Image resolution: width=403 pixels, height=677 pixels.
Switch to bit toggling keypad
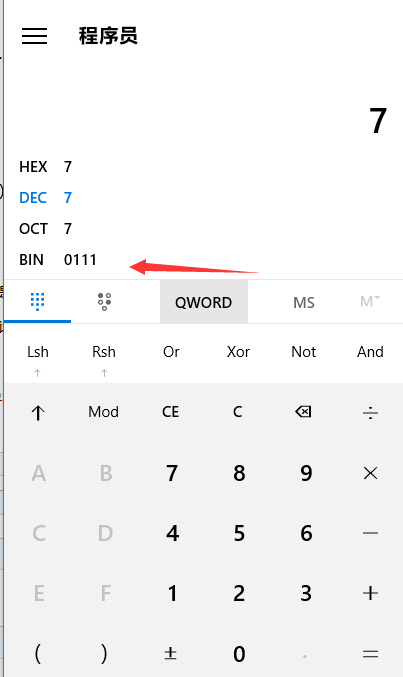104,301
